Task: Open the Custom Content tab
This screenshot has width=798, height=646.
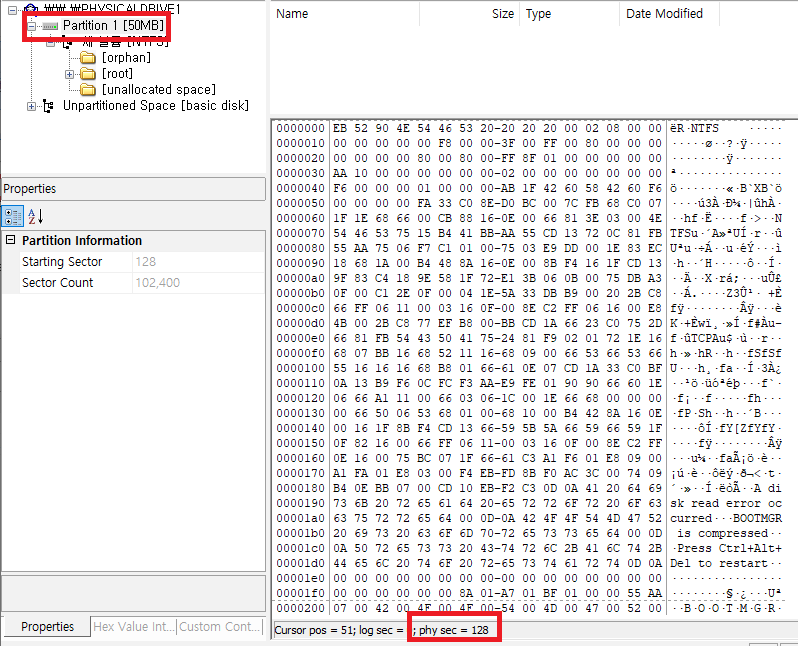Action: [220, 627]
